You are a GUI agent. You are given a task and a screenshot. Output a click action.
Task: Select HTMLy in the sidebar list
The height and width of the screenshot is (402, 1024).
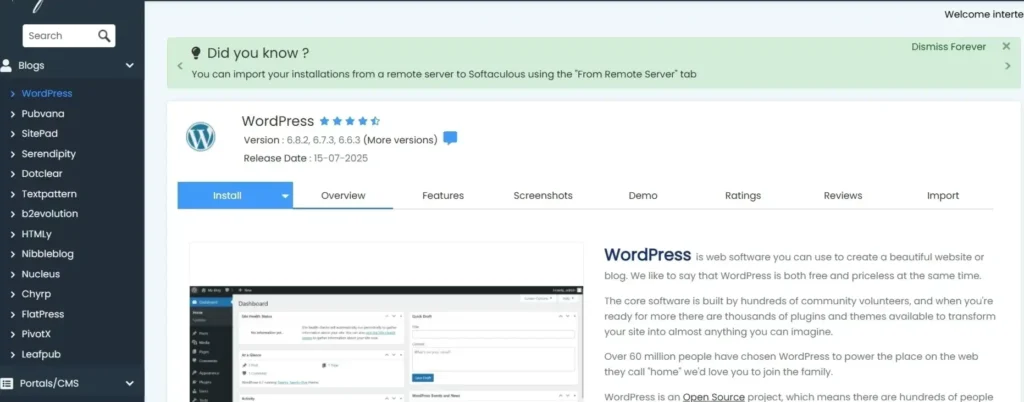[x=36, y=234]
